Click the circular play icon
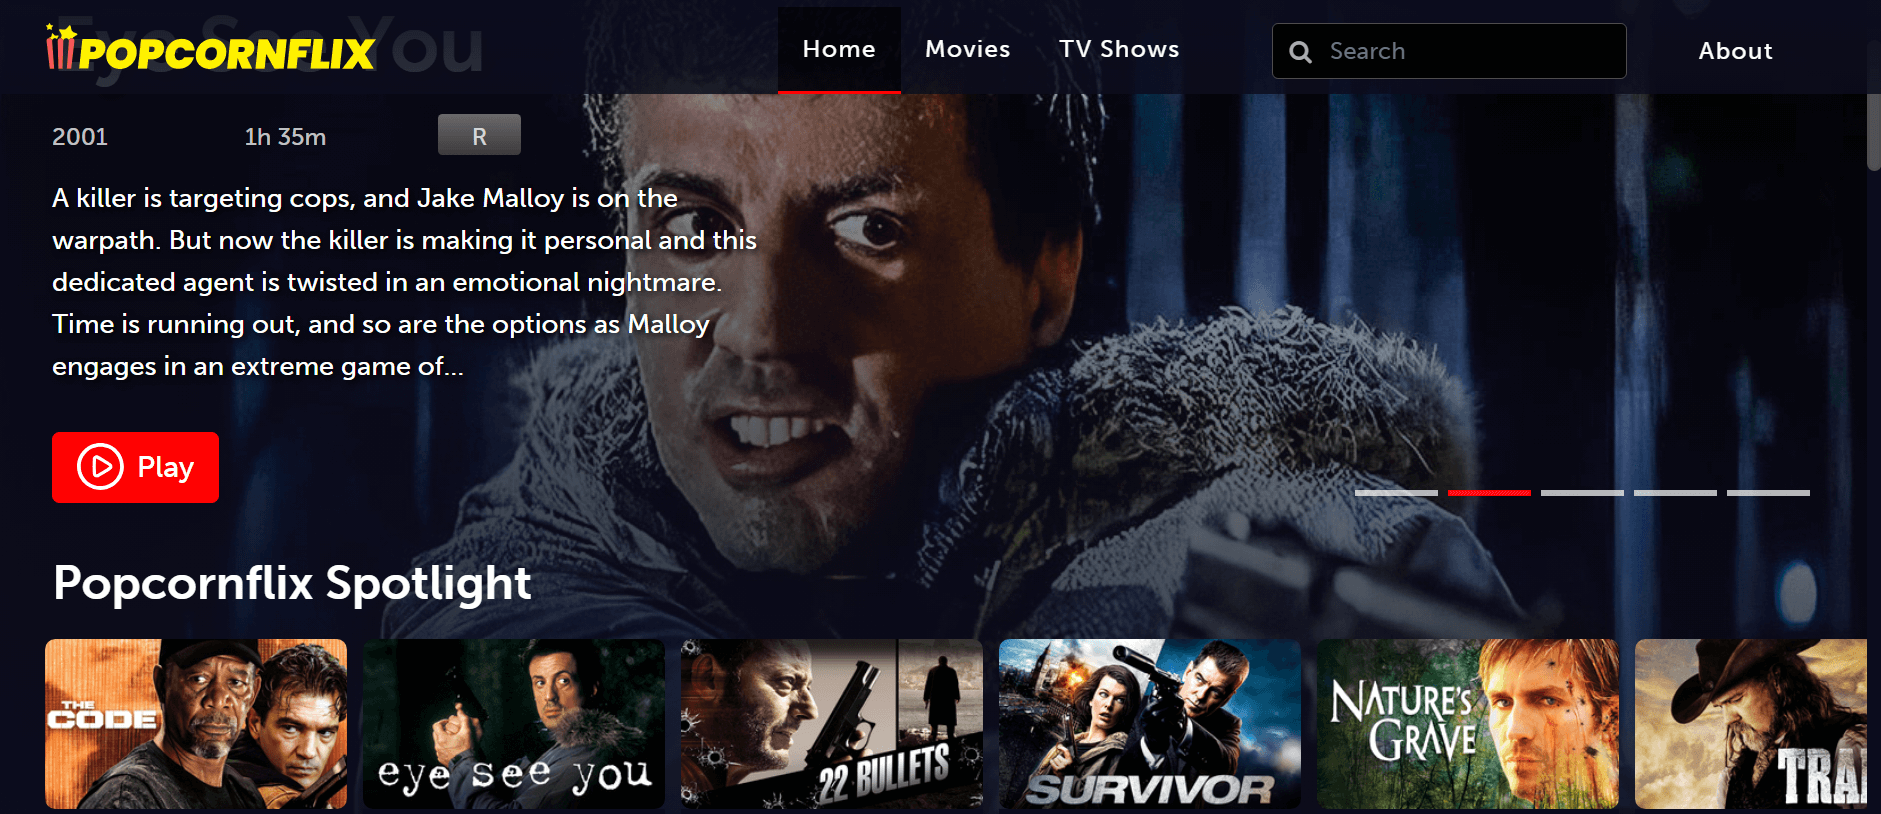This screenshot has height=814, width=1881. [100, 467]
